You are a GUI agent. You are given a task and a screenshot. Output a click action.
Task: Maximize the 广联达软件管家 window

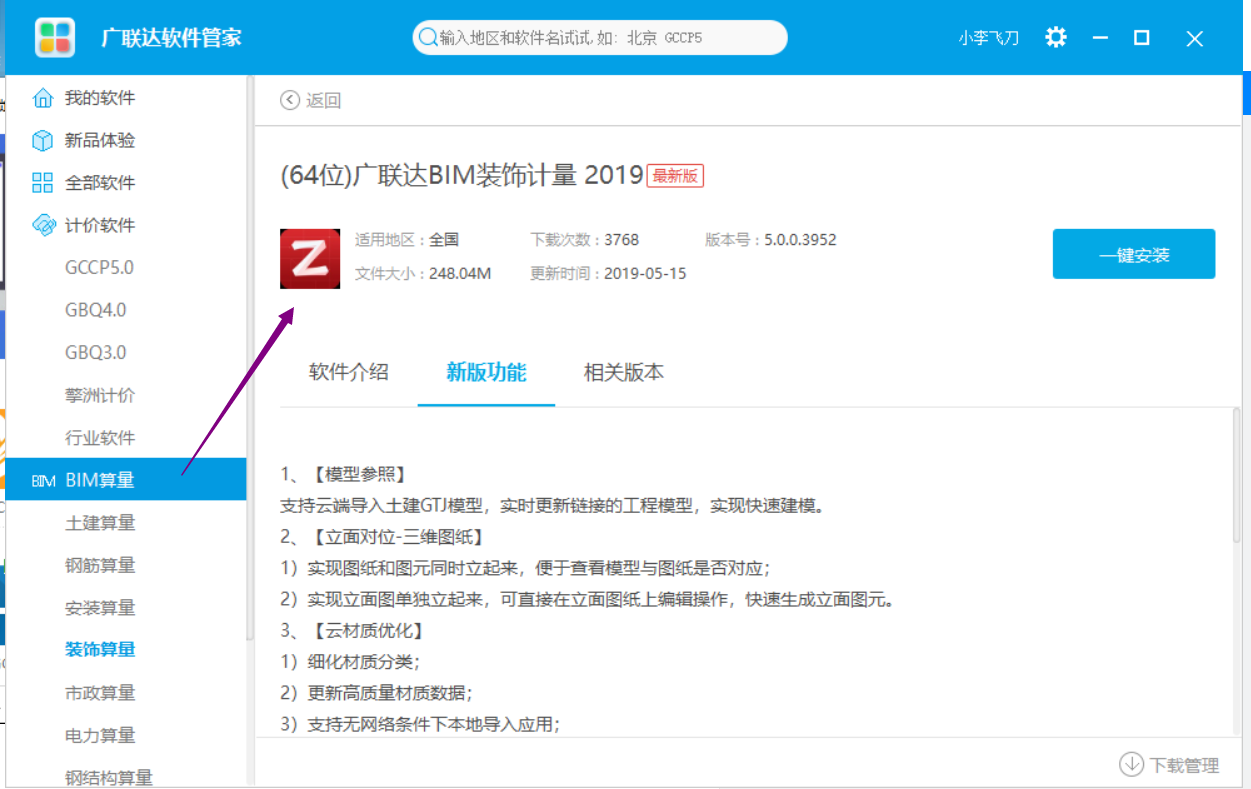pyautogui.click(x=1142, y=38)
